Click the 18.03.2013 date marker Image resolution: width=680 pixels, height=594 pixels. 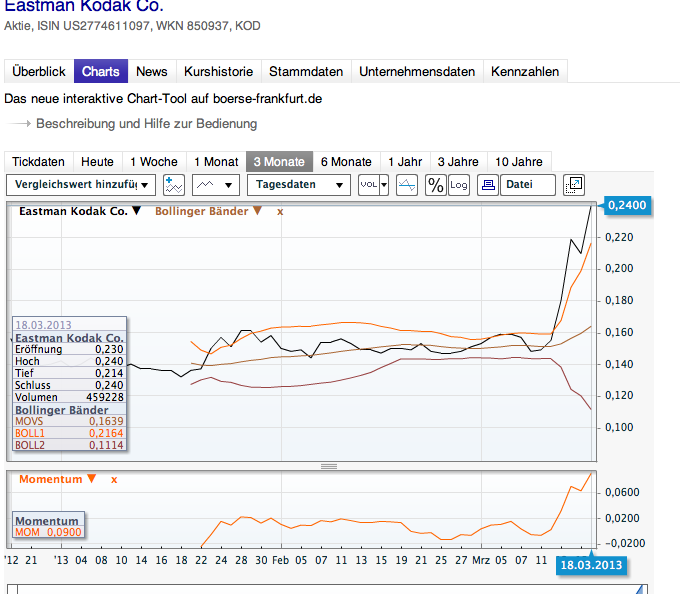[x=591, y=565]
